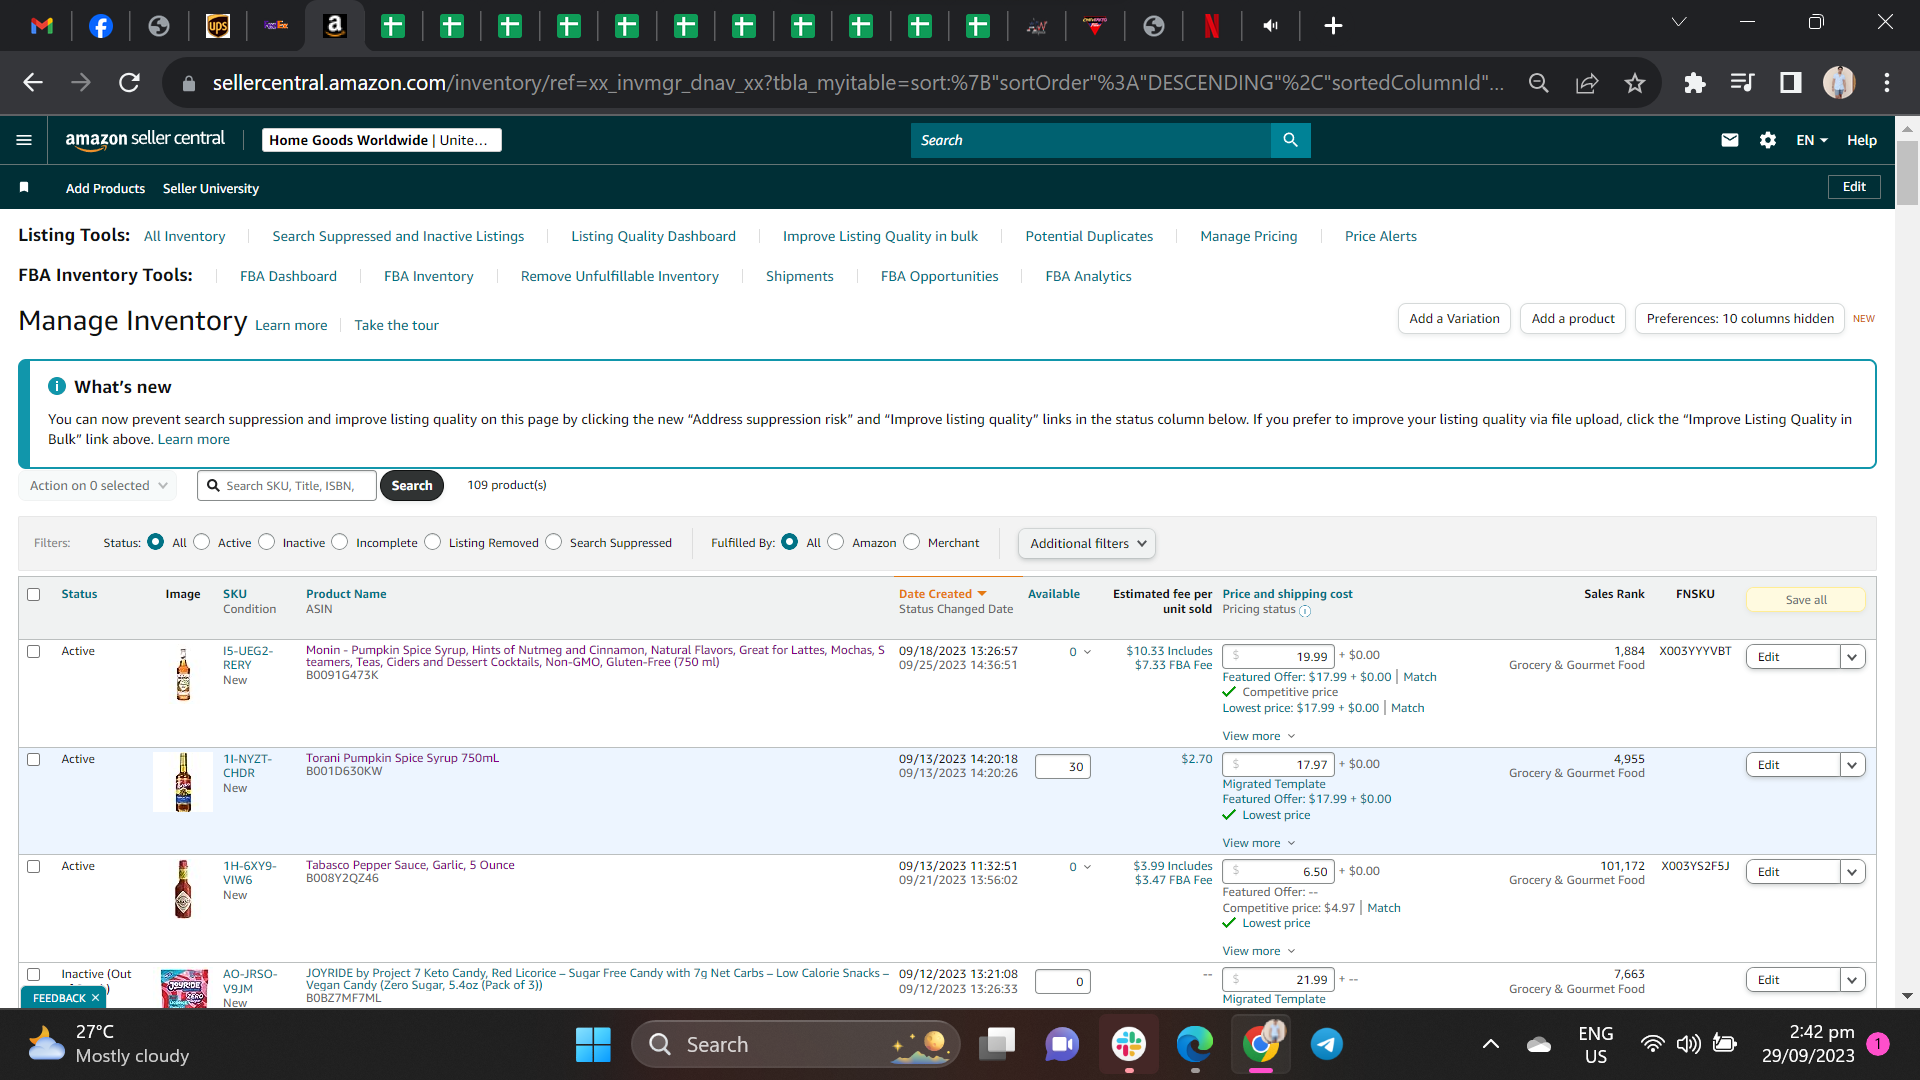Open a new browser tab
Viewport: 1920px width, 1080px height.
click(1333, 26)
